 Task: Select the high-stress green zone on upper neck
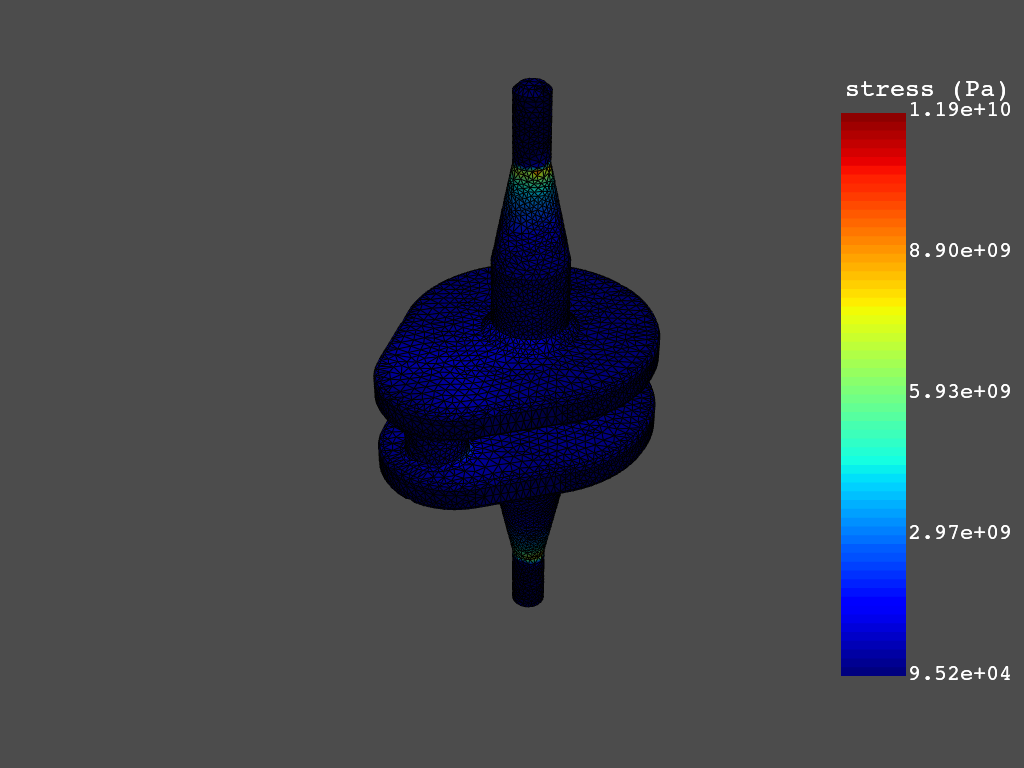(531, 180)
